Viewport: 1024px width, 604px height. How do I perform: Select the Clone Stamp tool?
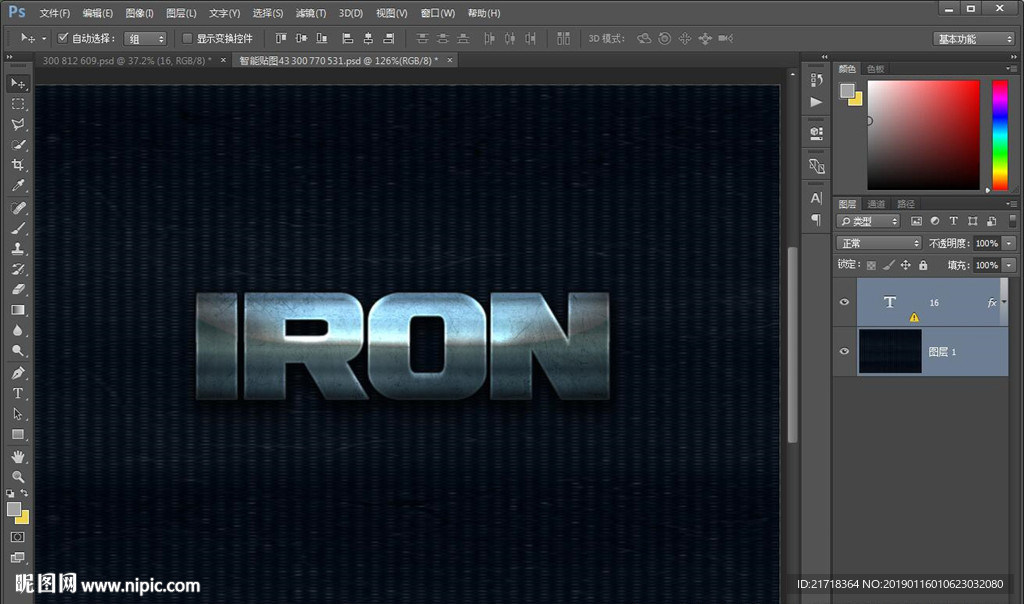click(18, 249)
